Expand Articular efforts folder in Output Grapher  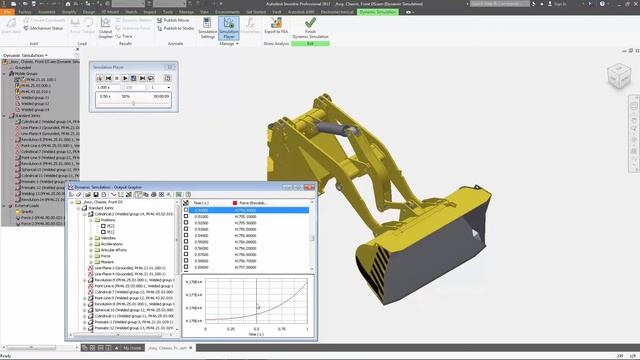point(91,250)
